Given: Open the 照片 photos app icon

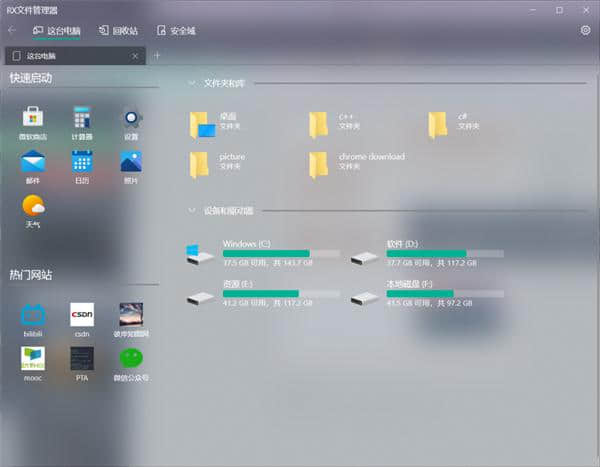Looking at the screenshot, I should (131, 162).
